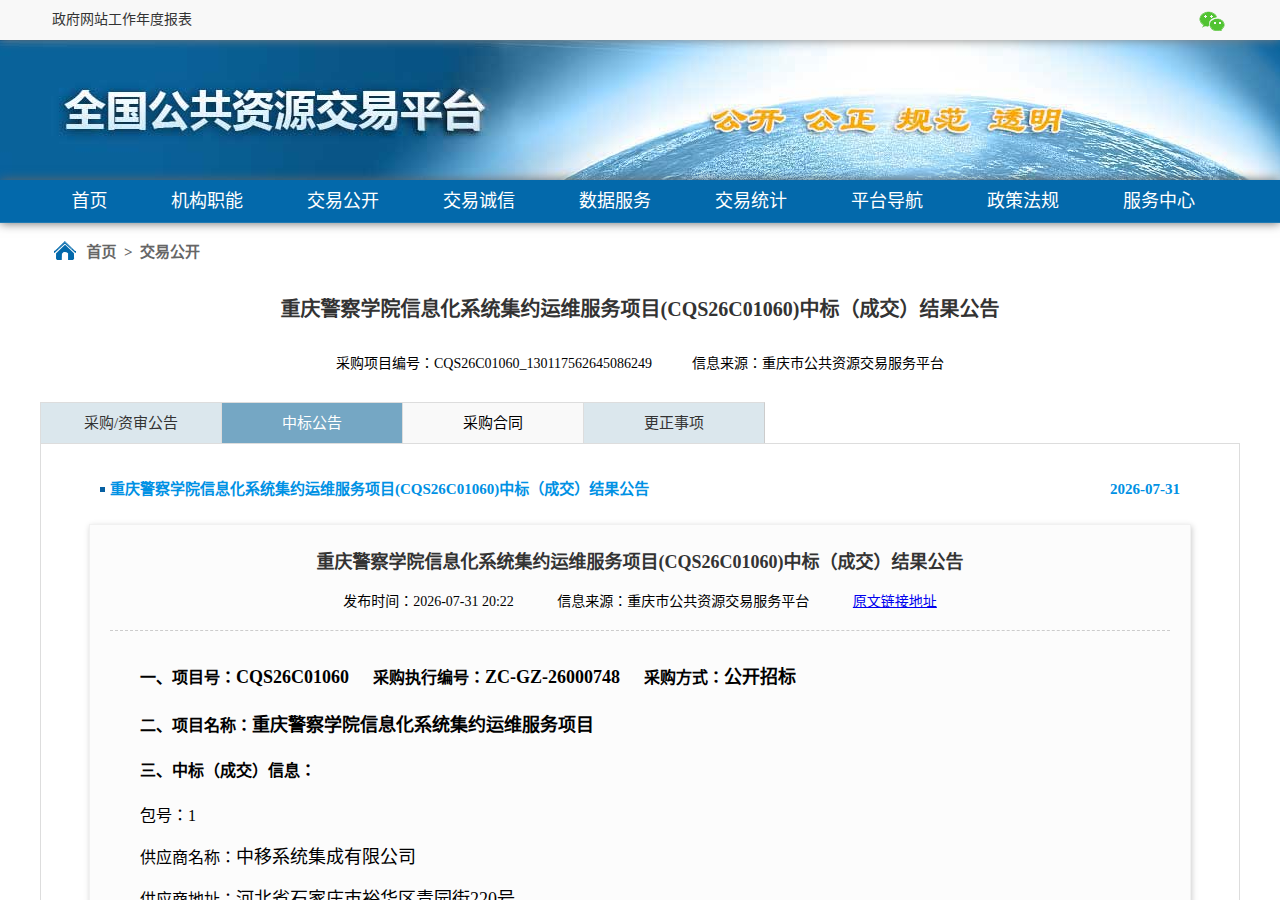Click 交易公开 breadcrumb link
This screenshot has width=1280, height=900.
170,252
